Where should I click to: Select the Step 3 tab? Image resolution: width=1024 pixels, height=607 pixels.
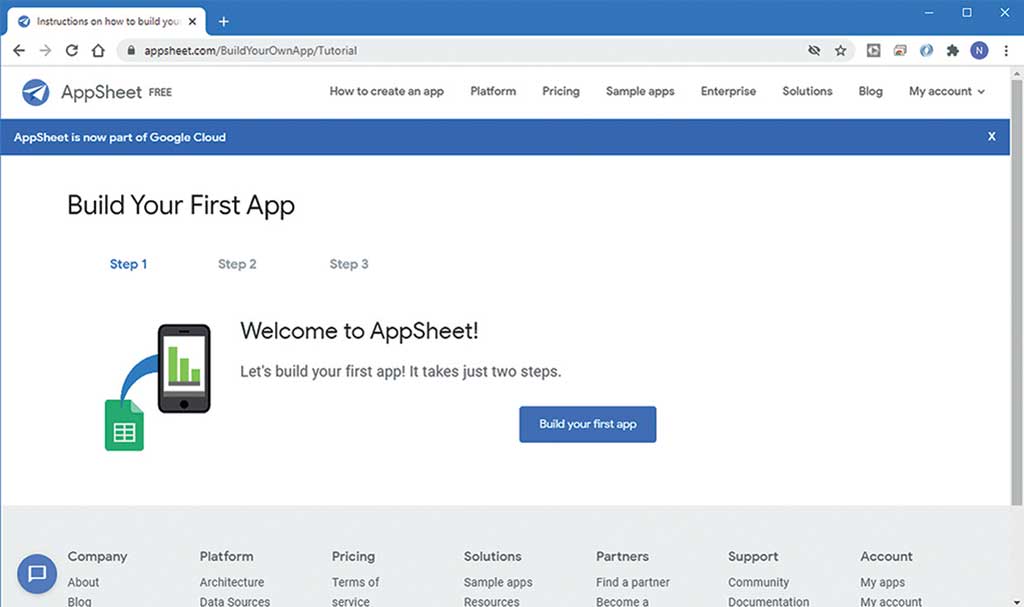click(x=349, y=264)
